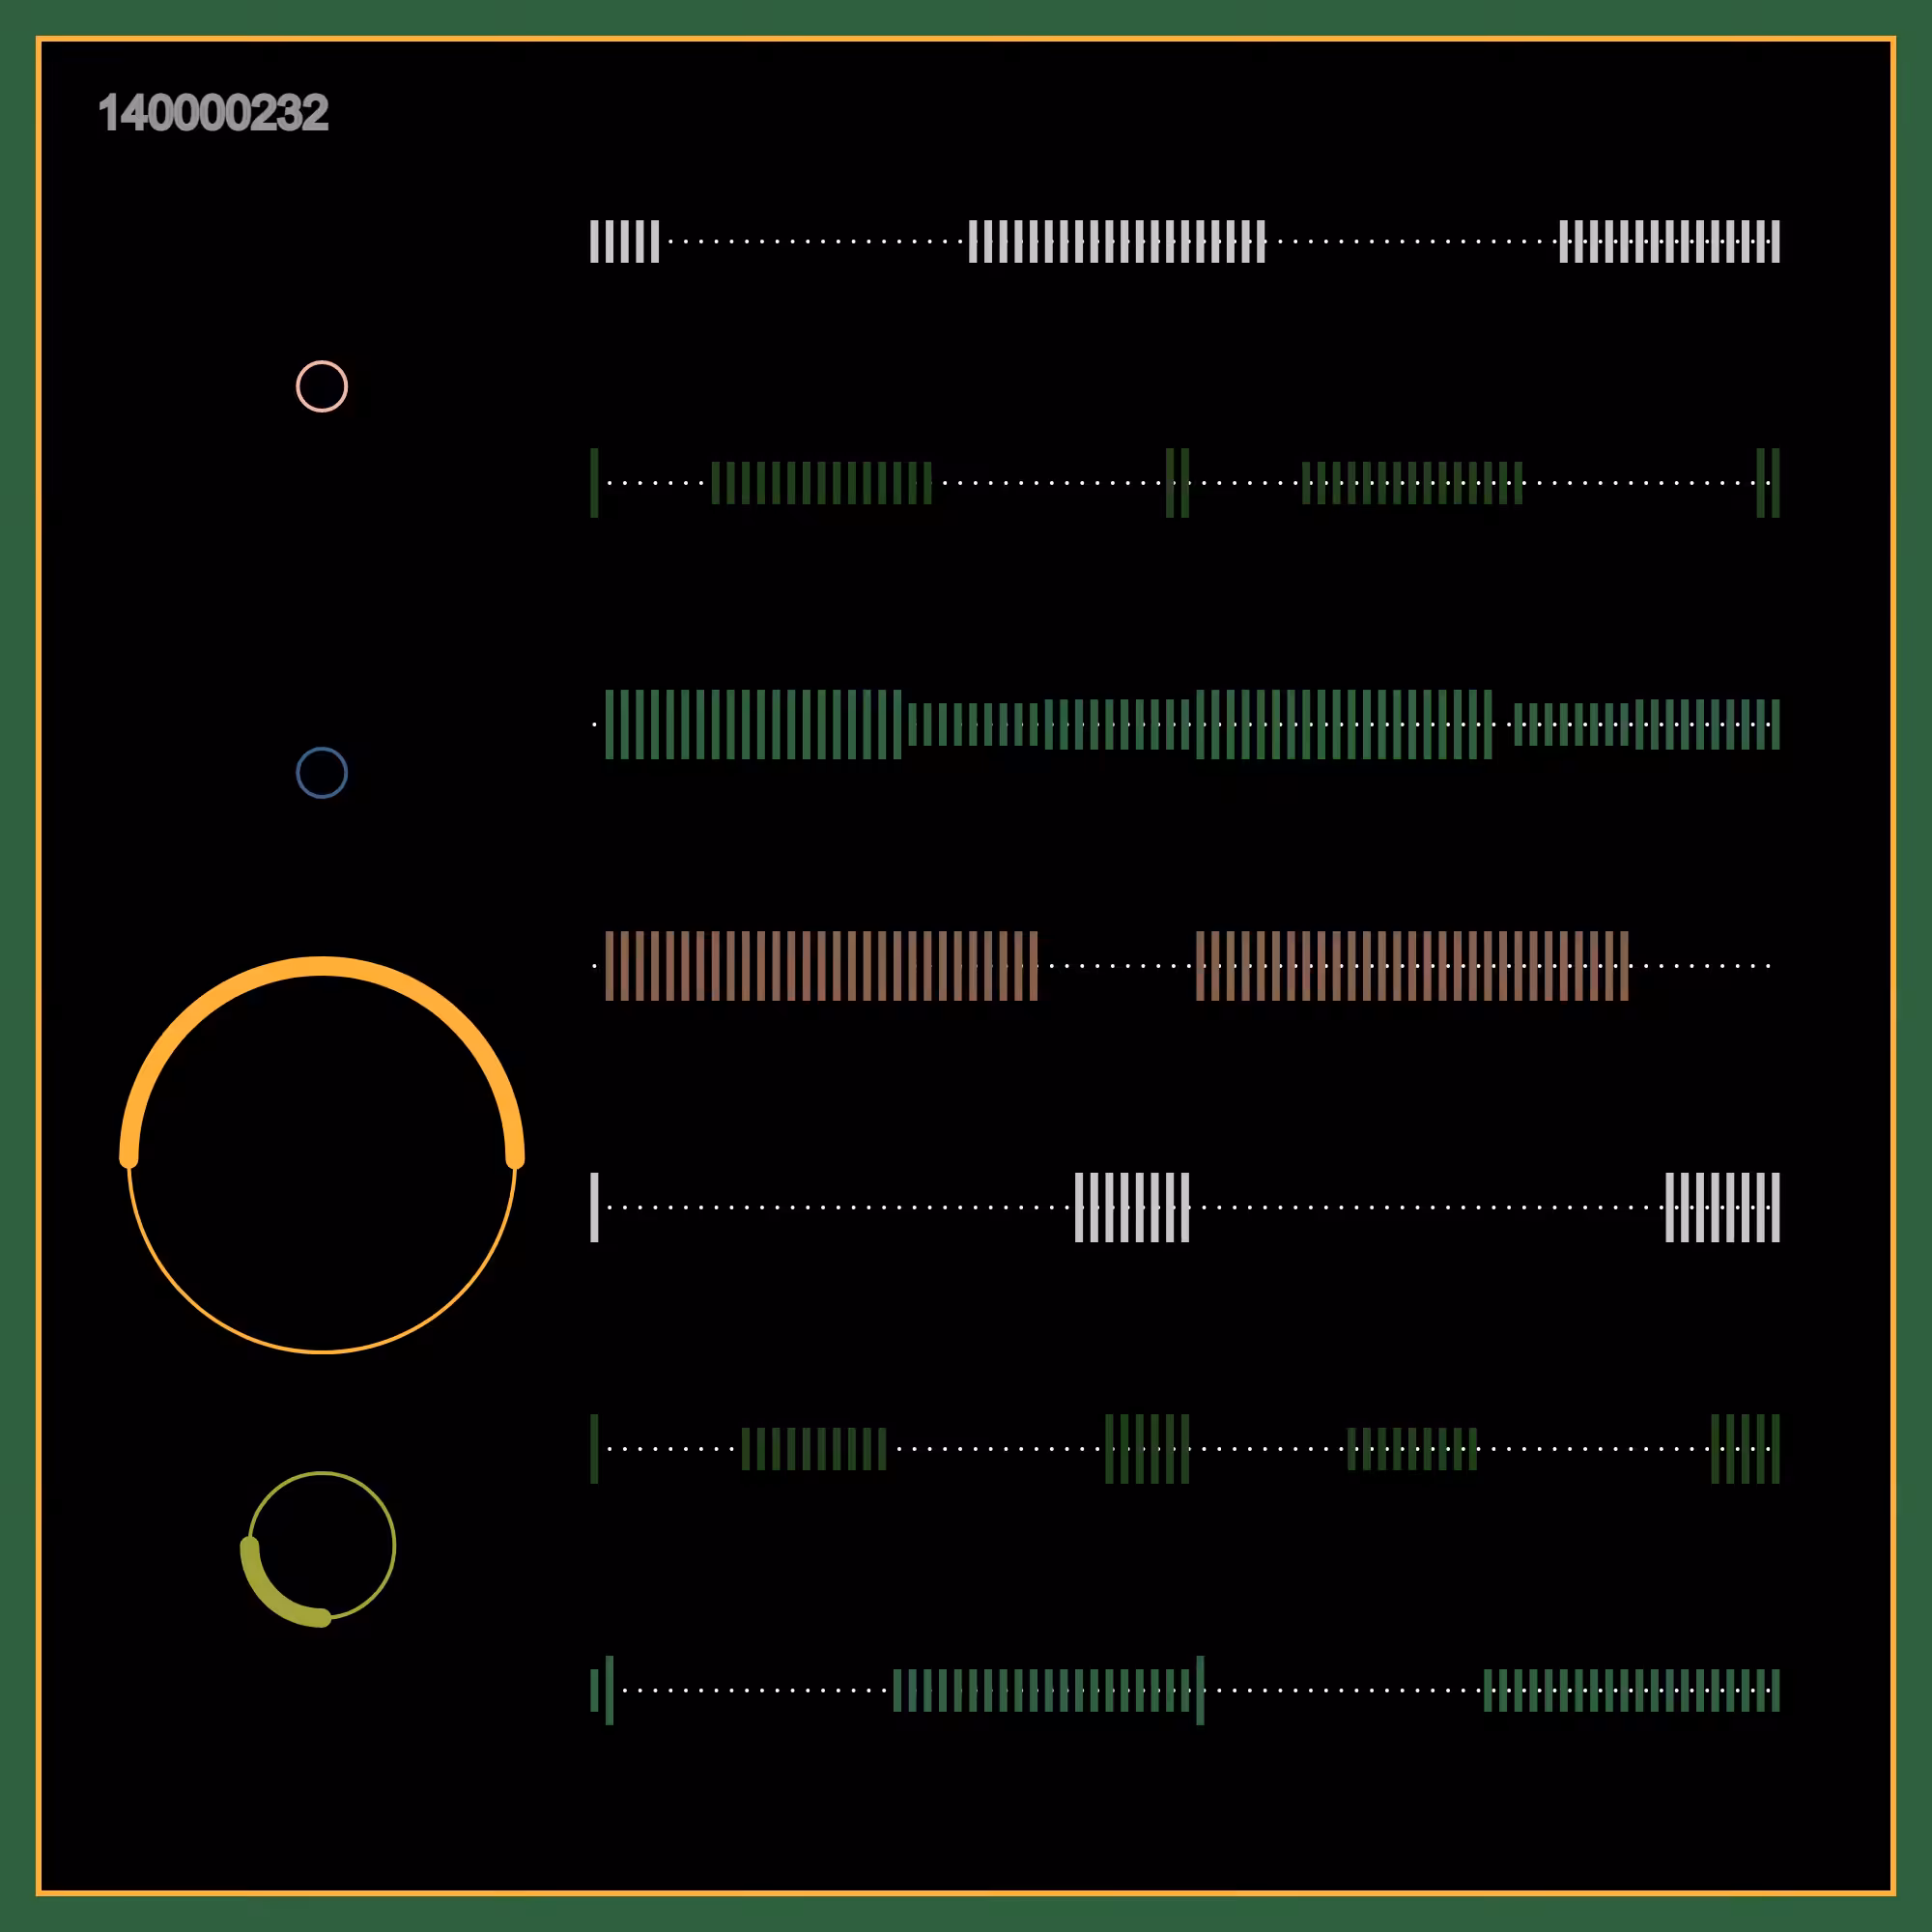
Task: Click tall green bar starting bottom row
Action: 609,1691
